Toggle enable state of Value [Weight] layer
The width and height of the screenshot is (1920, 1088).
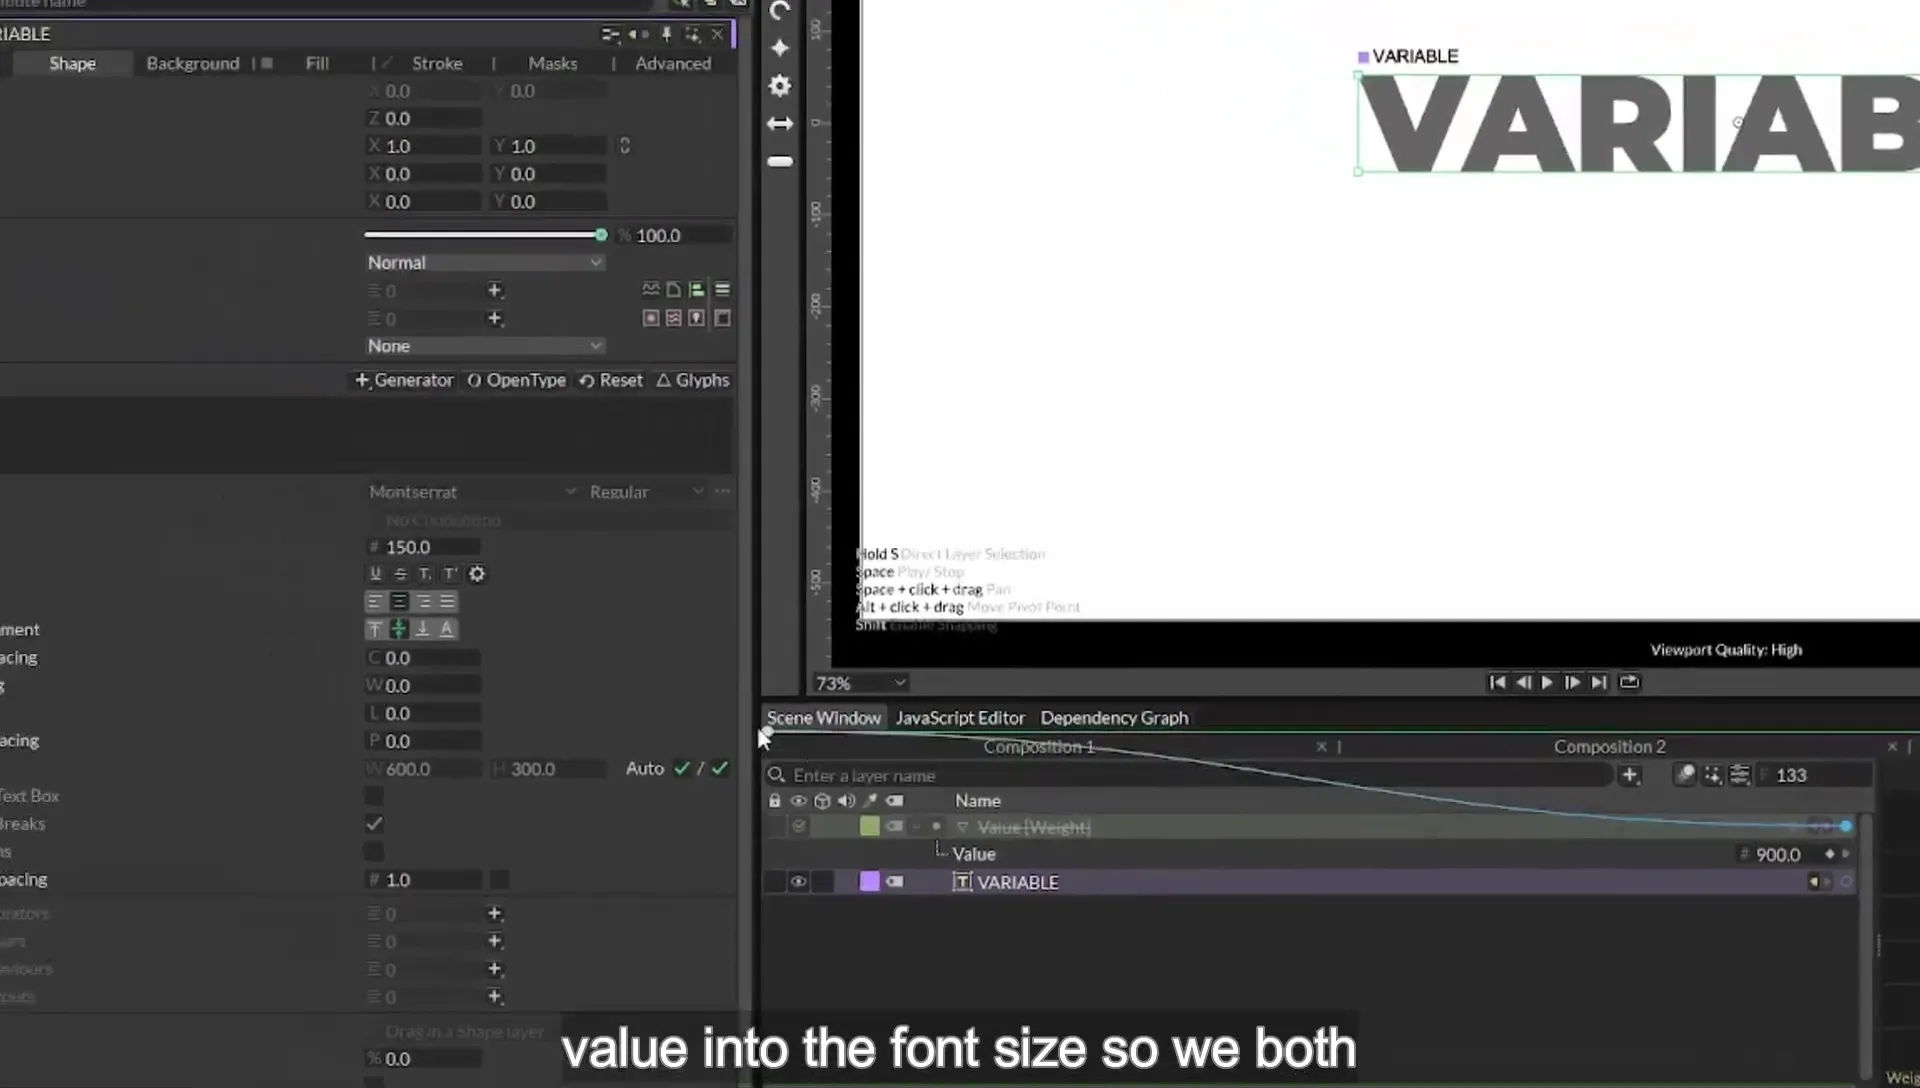798,827
